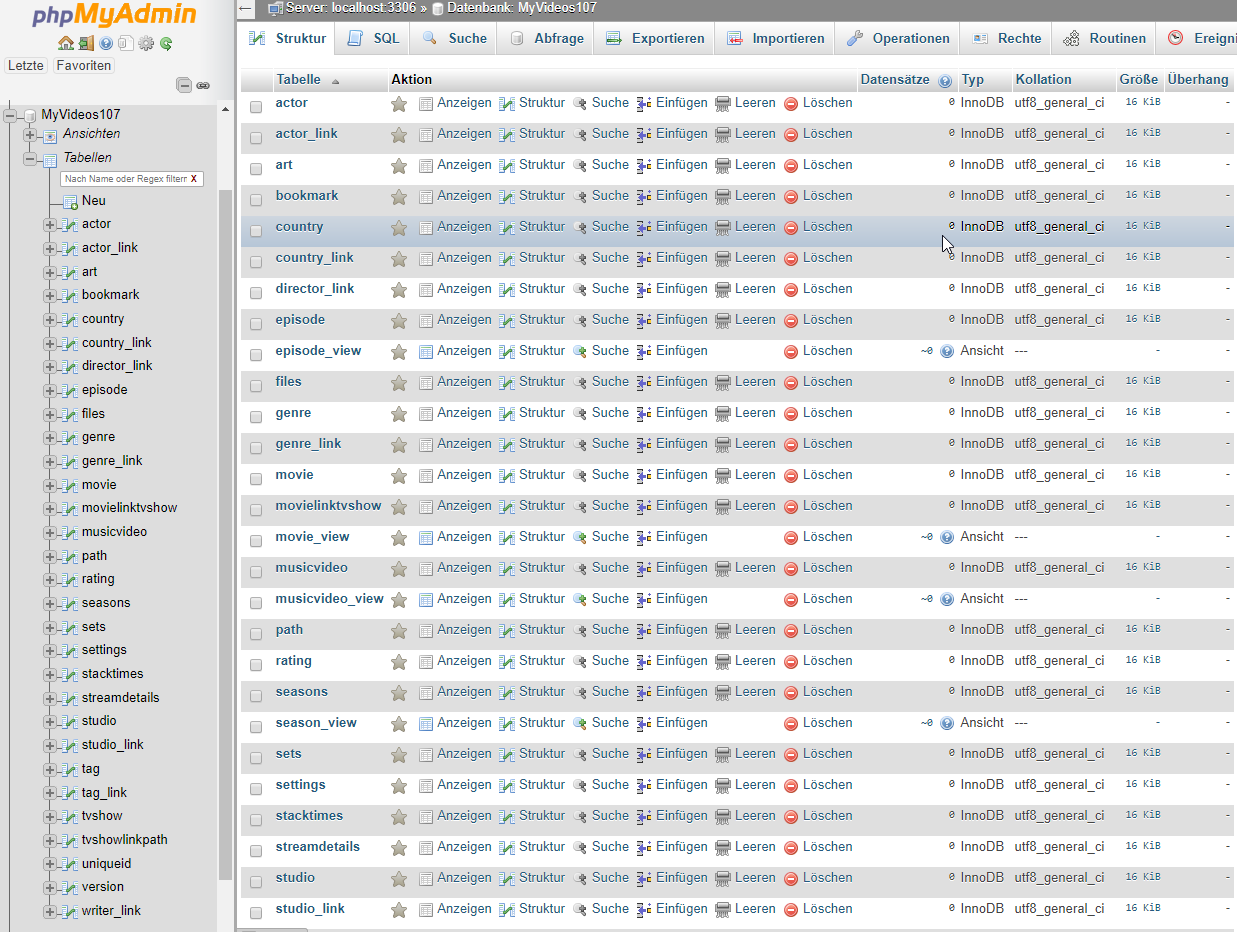1237x932 pixels.
Task: Click the Letzte button
Action: [26, 65]
